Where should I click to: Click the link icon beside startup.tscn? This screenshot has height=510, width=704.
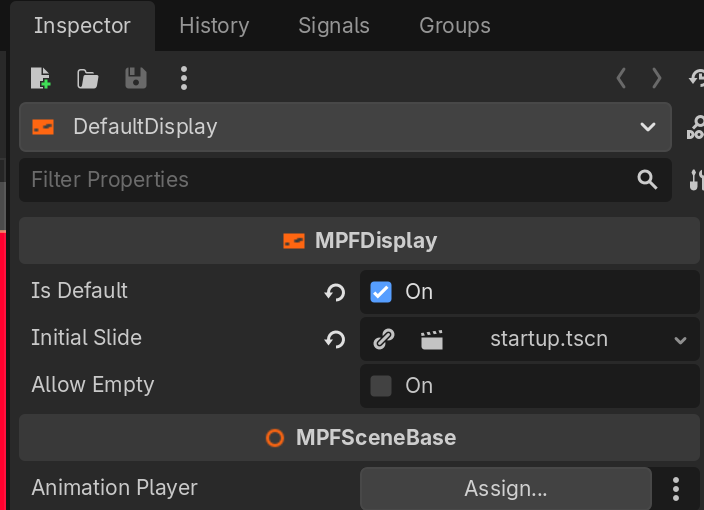[x=383, y=339]
